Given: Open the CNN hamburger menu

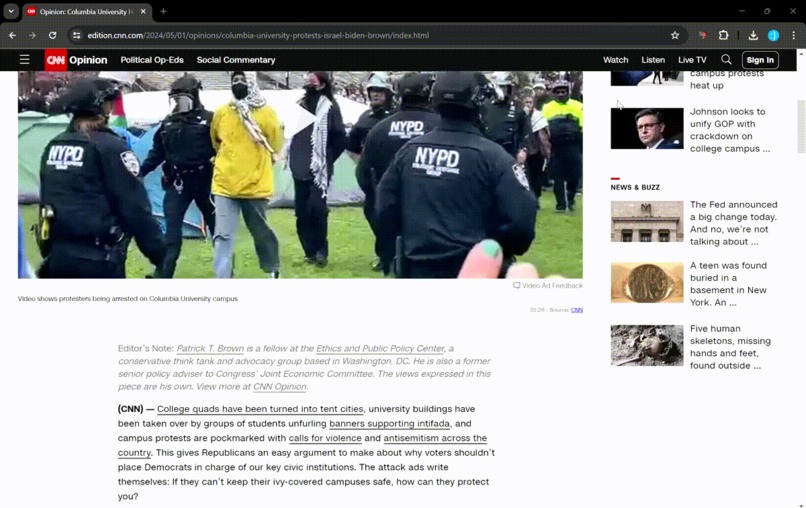Looking at the screenshot, I should click(24, 60).
